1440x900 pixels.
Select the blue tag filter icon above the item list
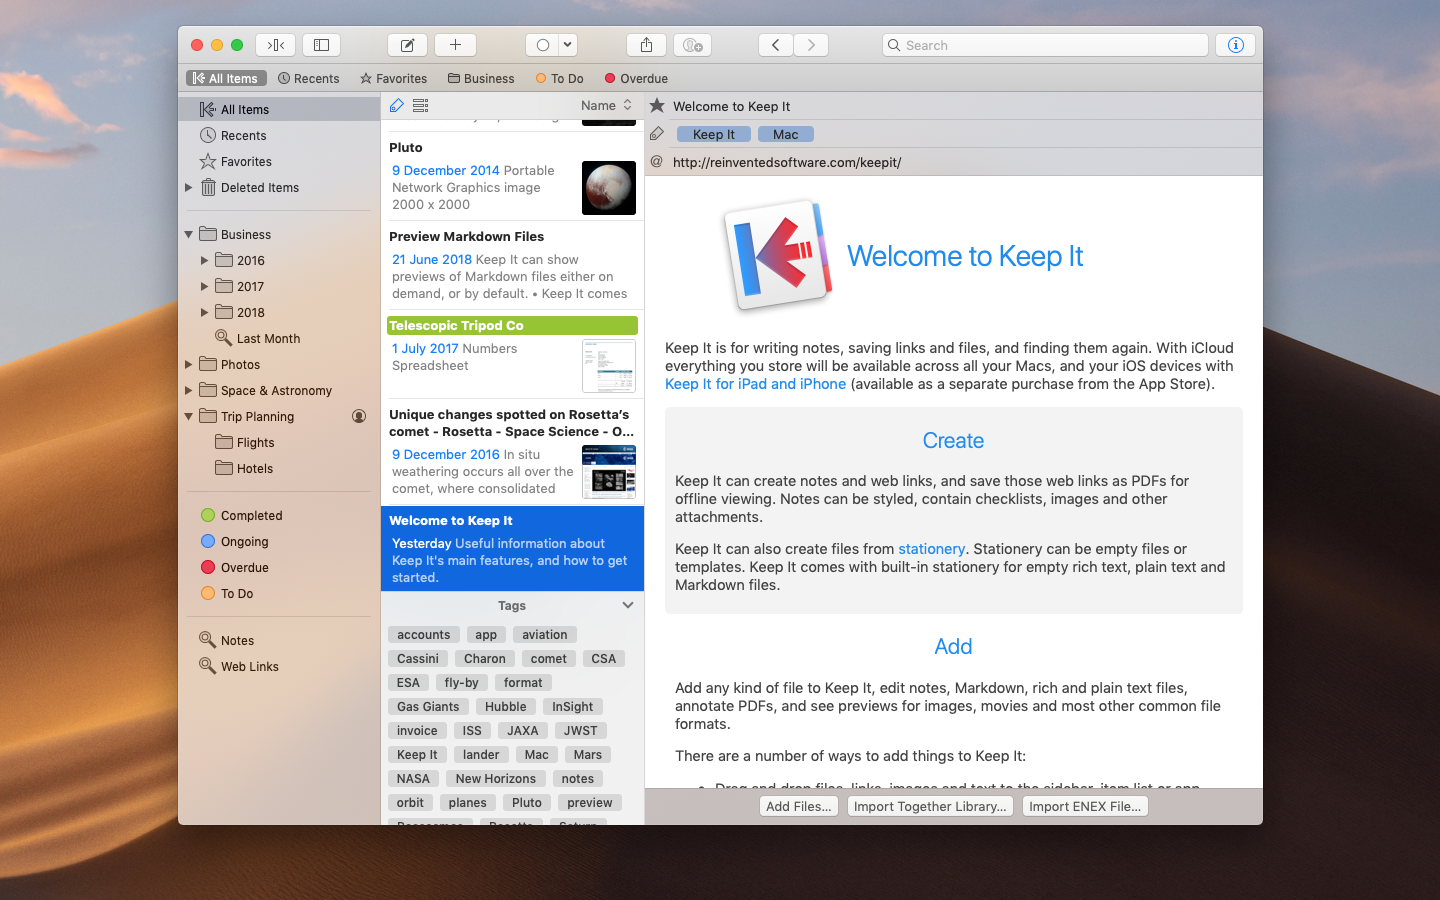pyautogui.click(x=396, y=105)
